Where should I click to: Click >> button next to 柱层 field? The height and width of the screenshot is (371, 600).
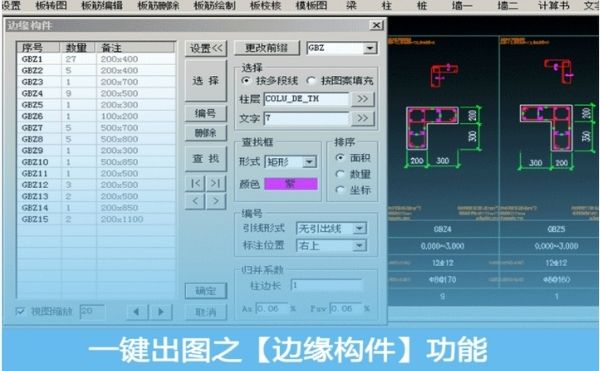[362, 99]
